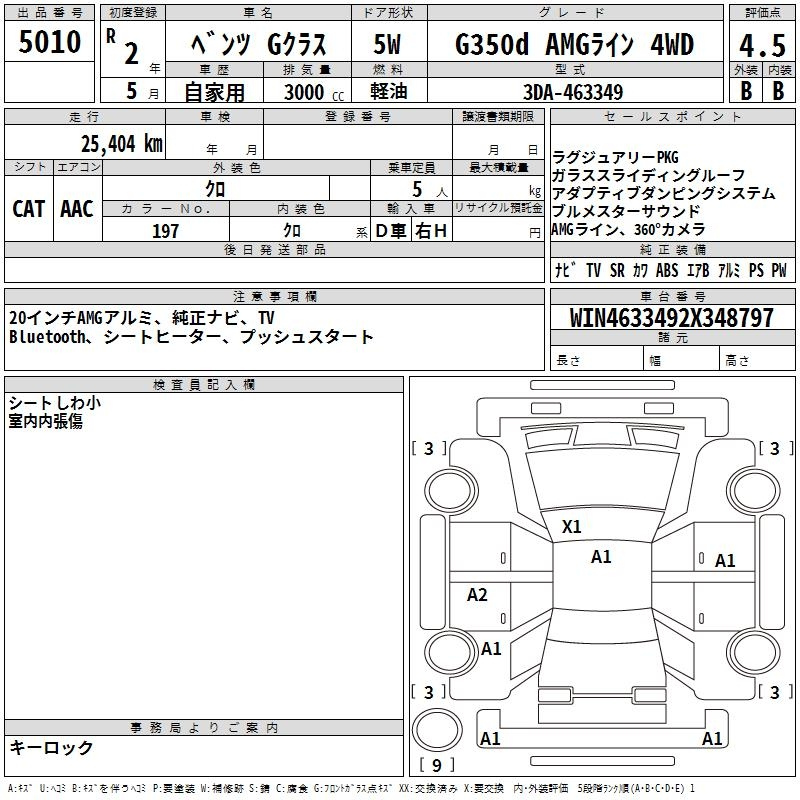Viewport: 800px width, 800px height.
Task: Click the A1 mark beside the right door
Action: point(725,561)
